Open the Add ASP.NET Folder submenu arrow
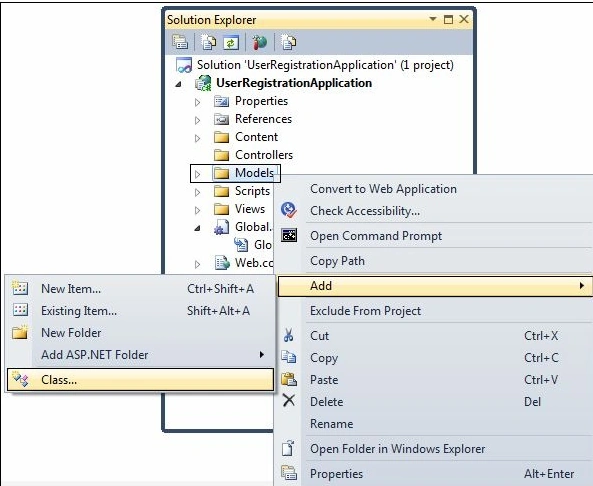Image resolution: width=593 pixels, height=486 pixels. coord(261,354)
